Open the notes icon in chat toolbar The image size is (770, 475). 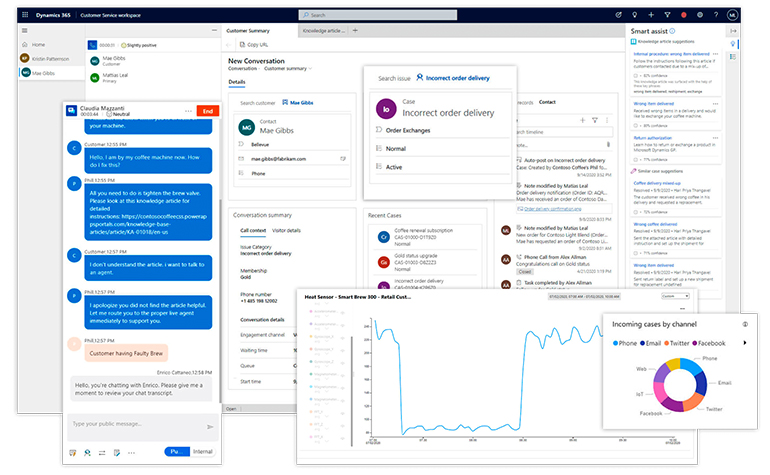[117, 453]
